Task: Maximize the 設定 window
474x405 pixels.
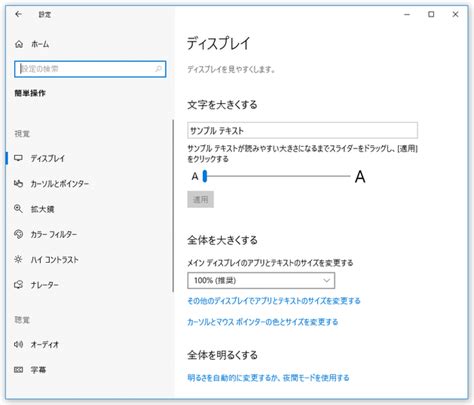Action: coord(431,14)
